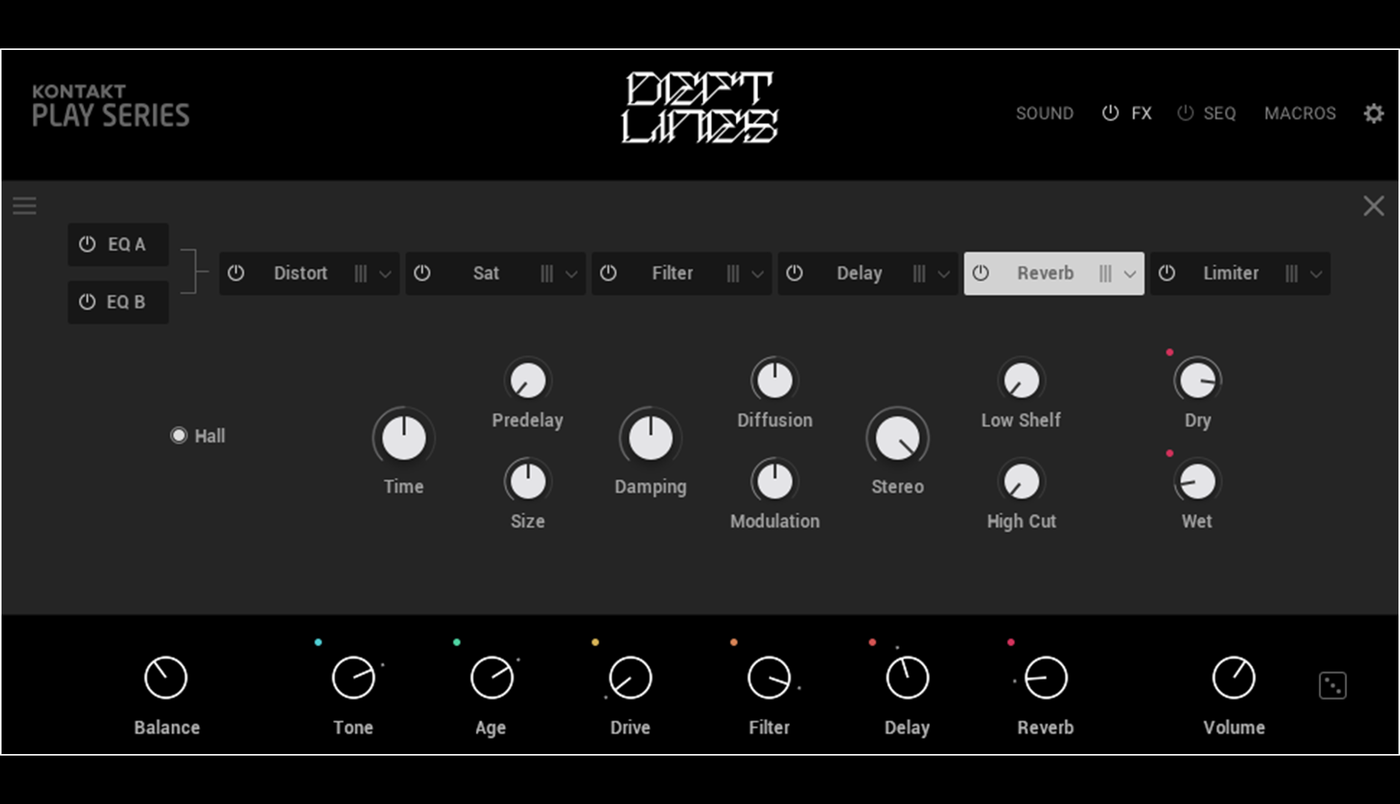This screenshot has height=804, width=1400.
Task: Select the Sat effect slot
Action: pyautogui.click(x=495, y=273)
